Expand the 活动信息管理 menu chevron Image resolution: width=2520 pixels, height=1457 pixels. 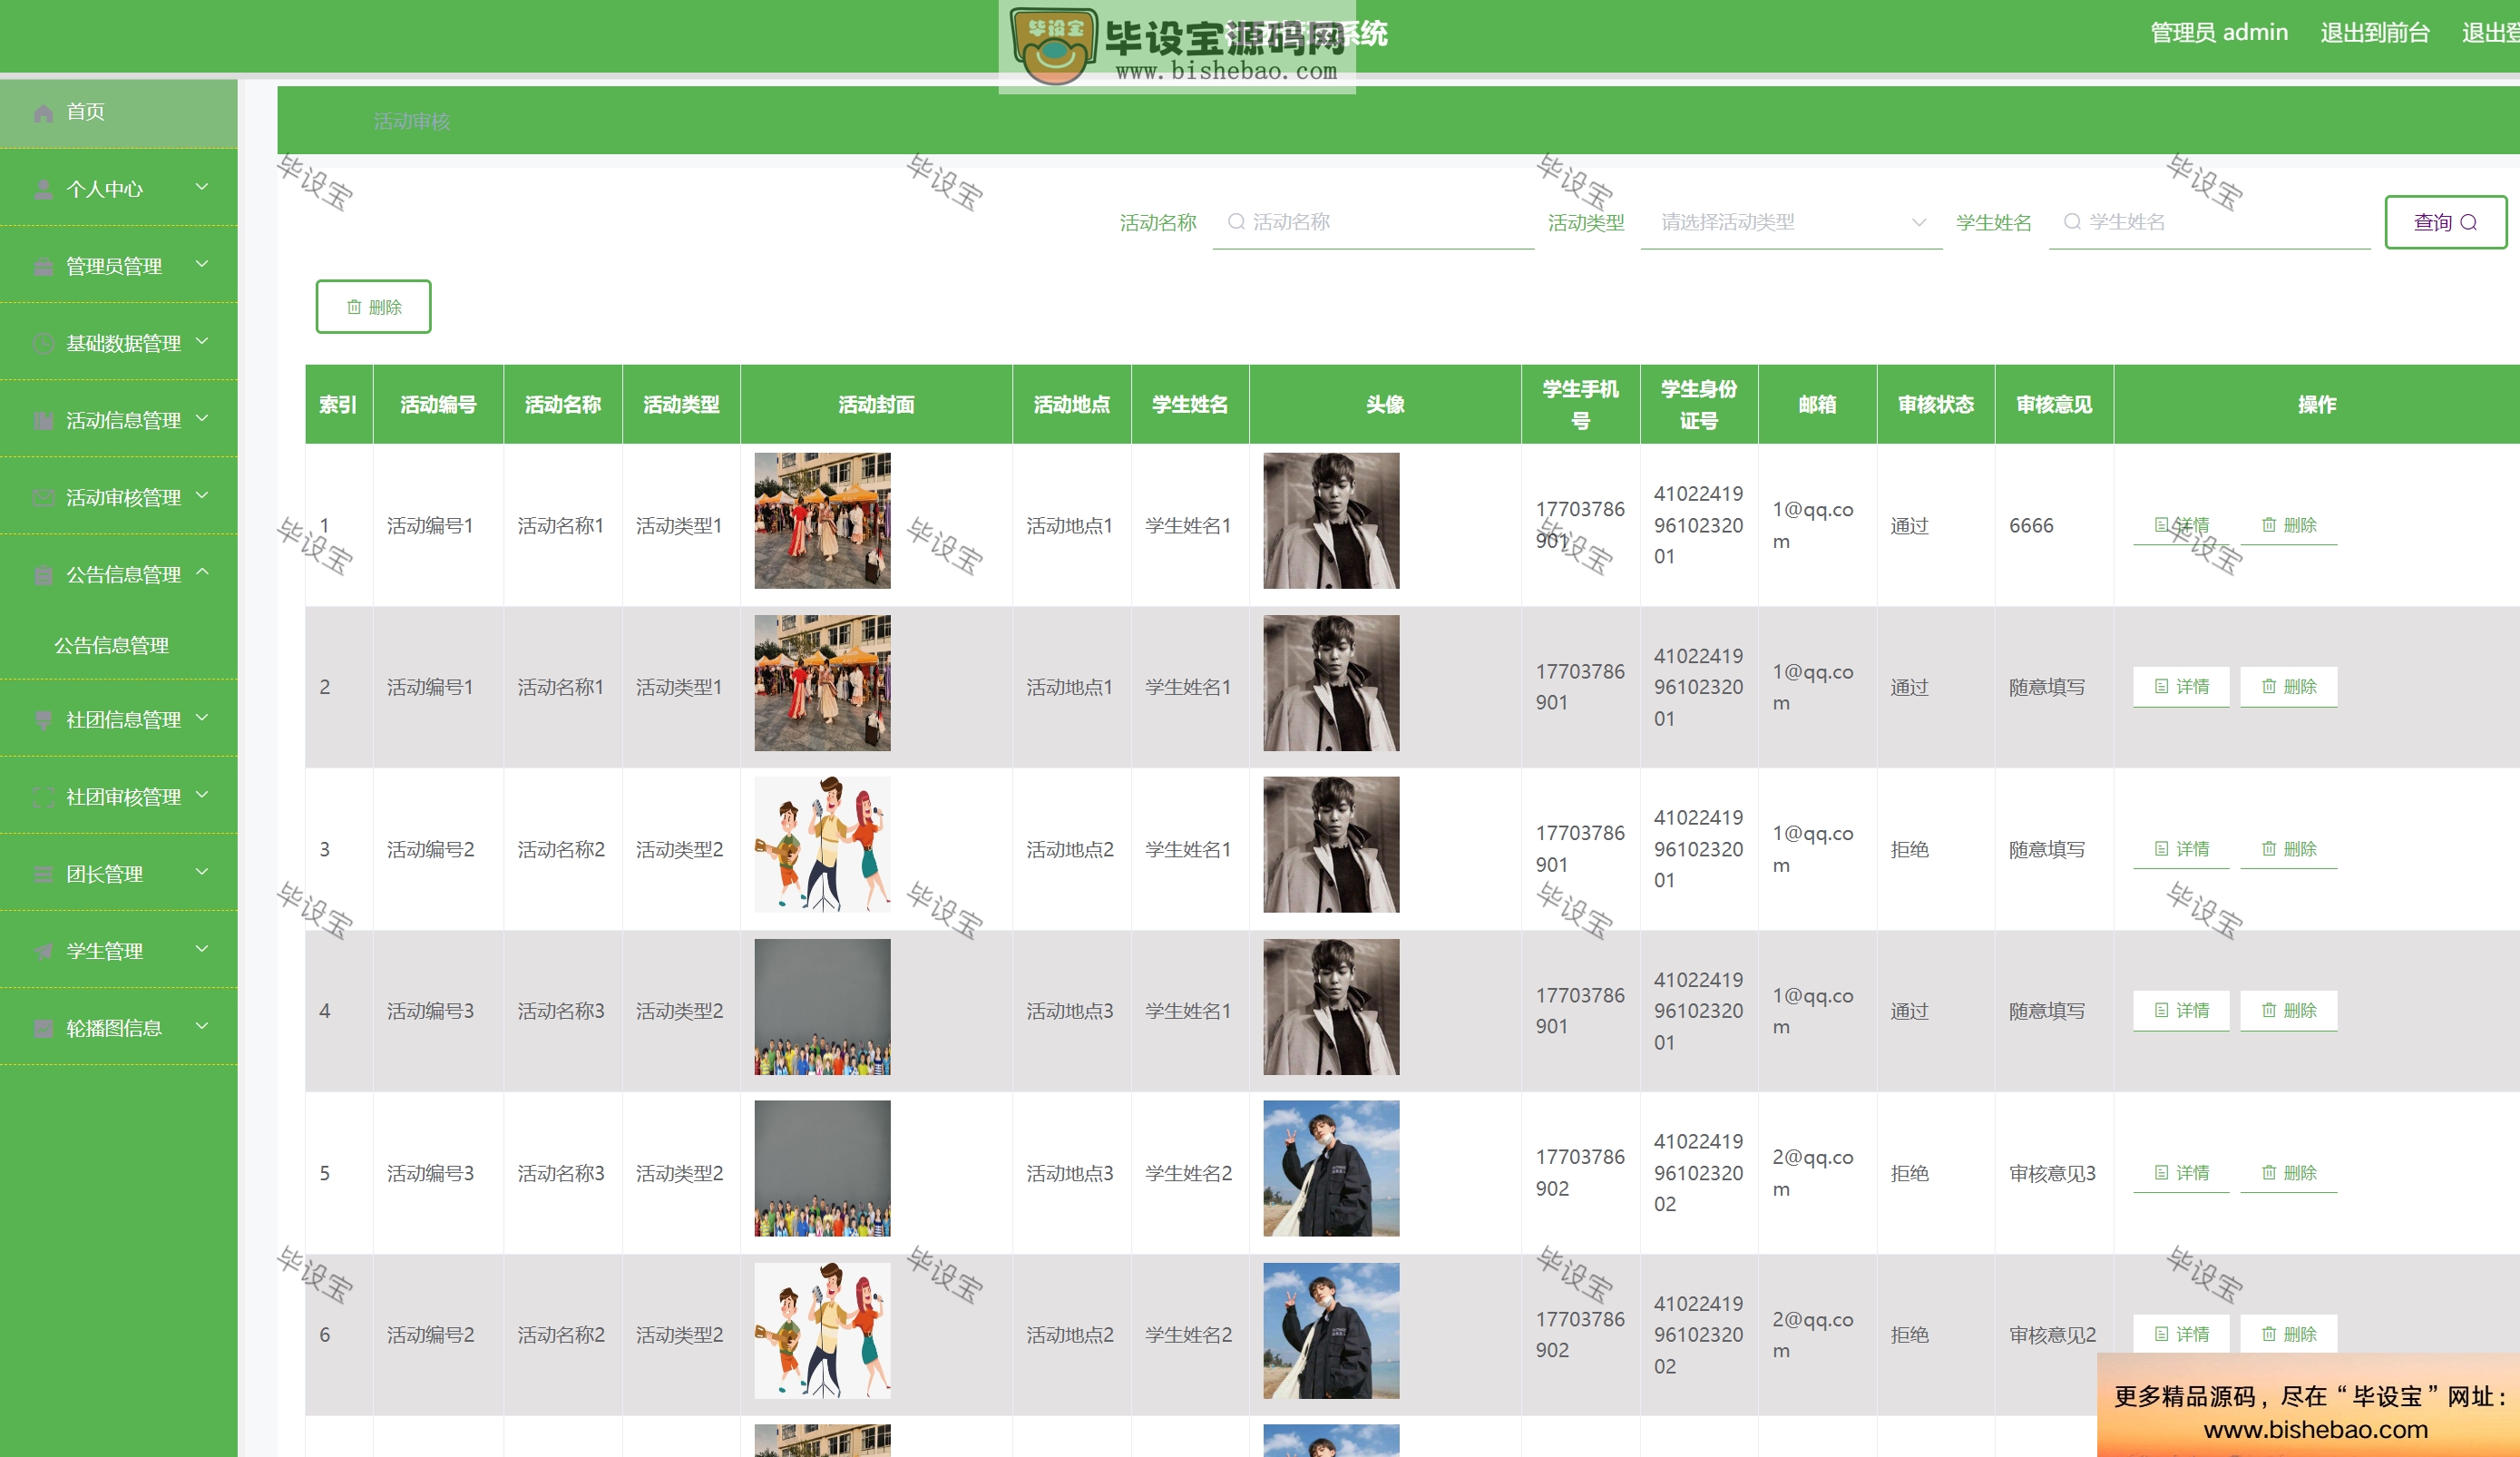coord(202,418)
